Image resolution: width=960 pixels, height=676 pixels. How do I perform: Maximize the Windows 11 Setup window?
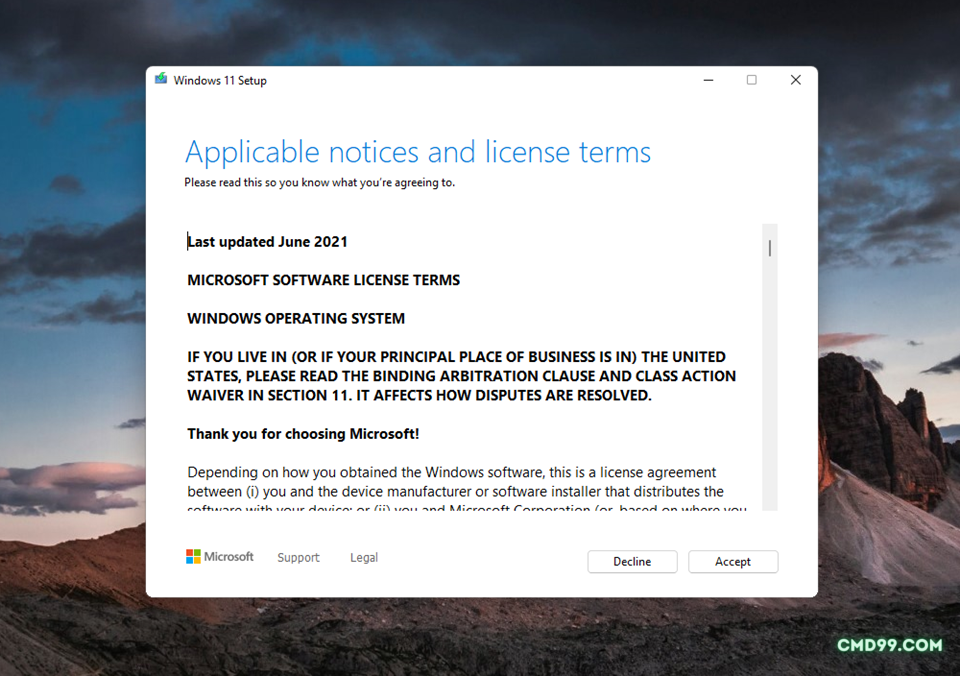coord(751,80)
